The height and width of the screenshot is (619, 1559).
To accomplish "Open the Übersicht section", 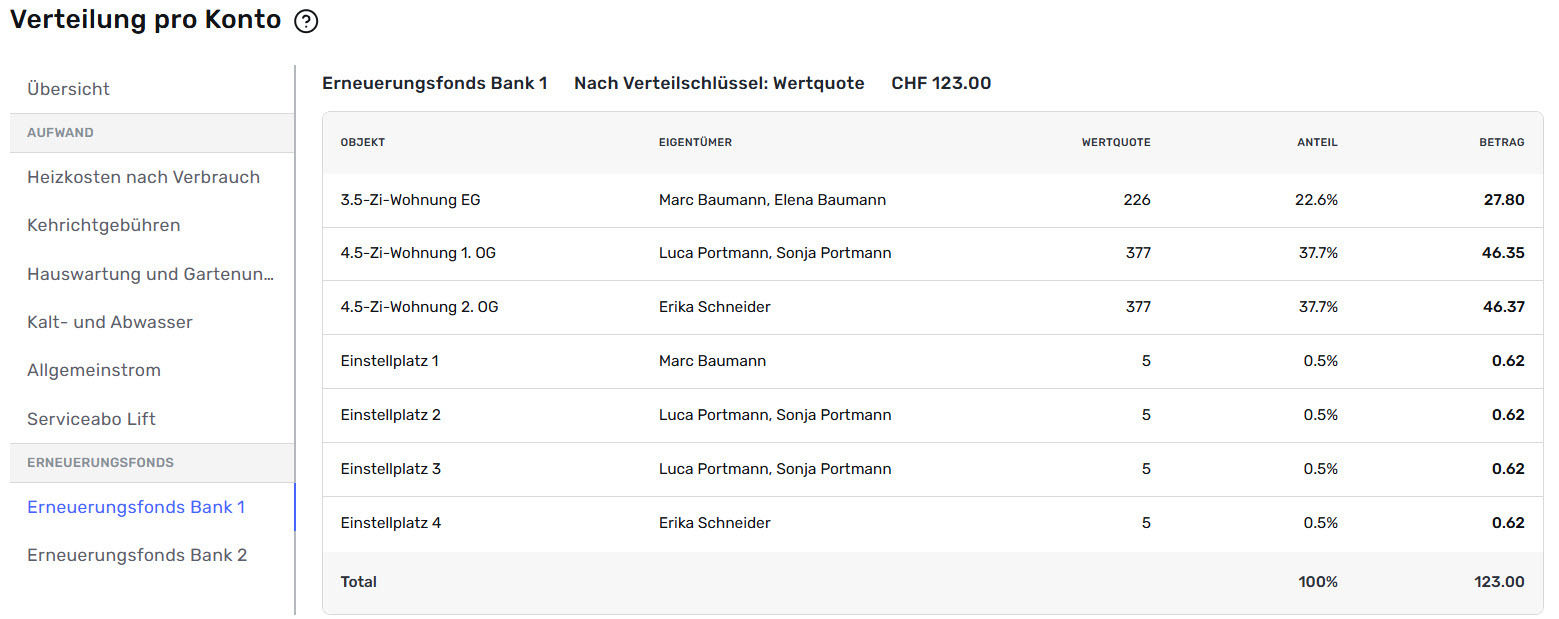I will point(152,89).
